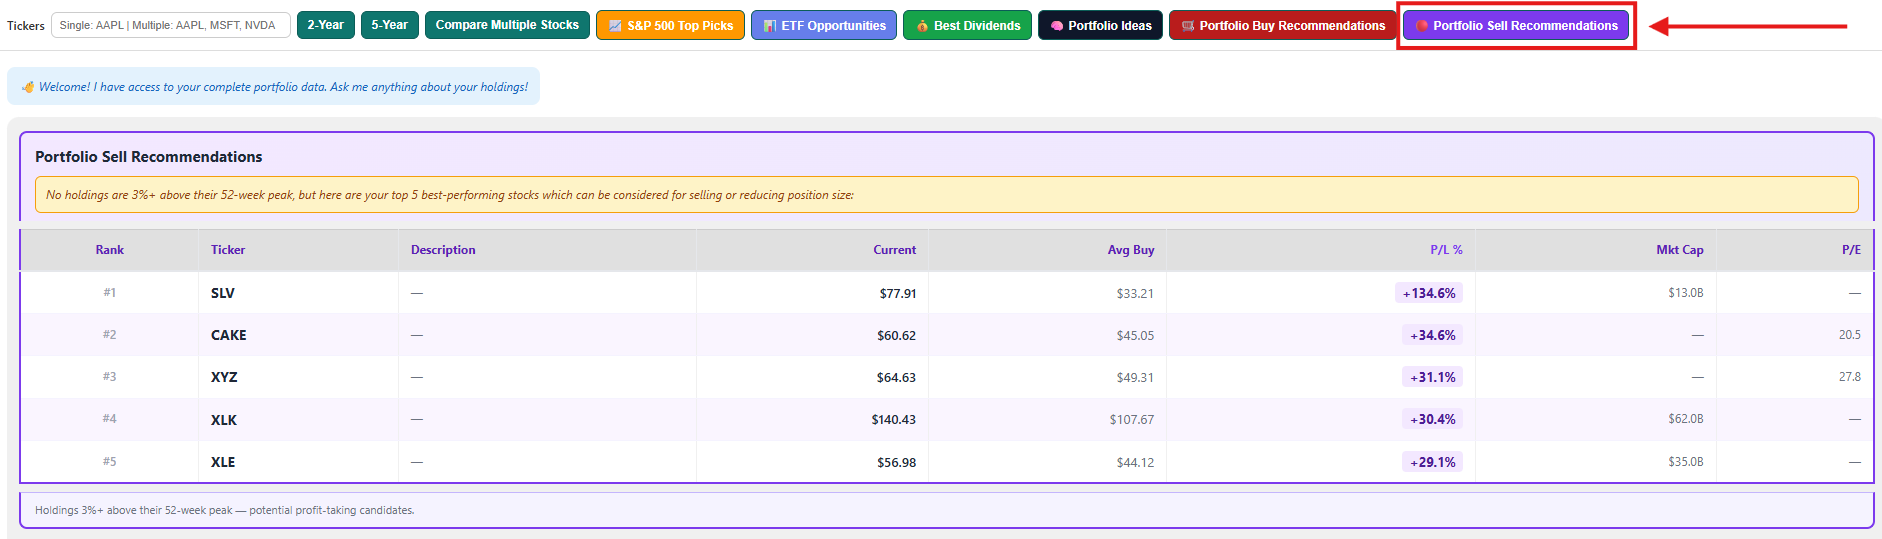The width and height of the screenshot is (1882, 539).
Task: Open S&P 500 Top Picks
Action: point(670,25)
